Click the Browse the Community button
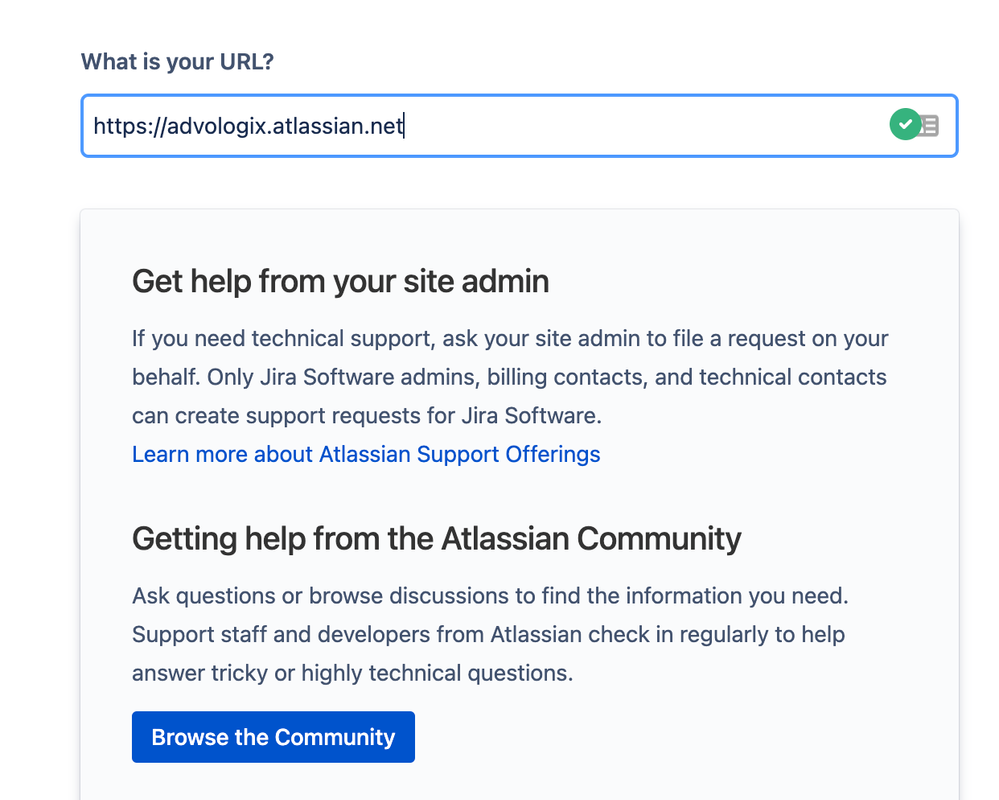 273,737
